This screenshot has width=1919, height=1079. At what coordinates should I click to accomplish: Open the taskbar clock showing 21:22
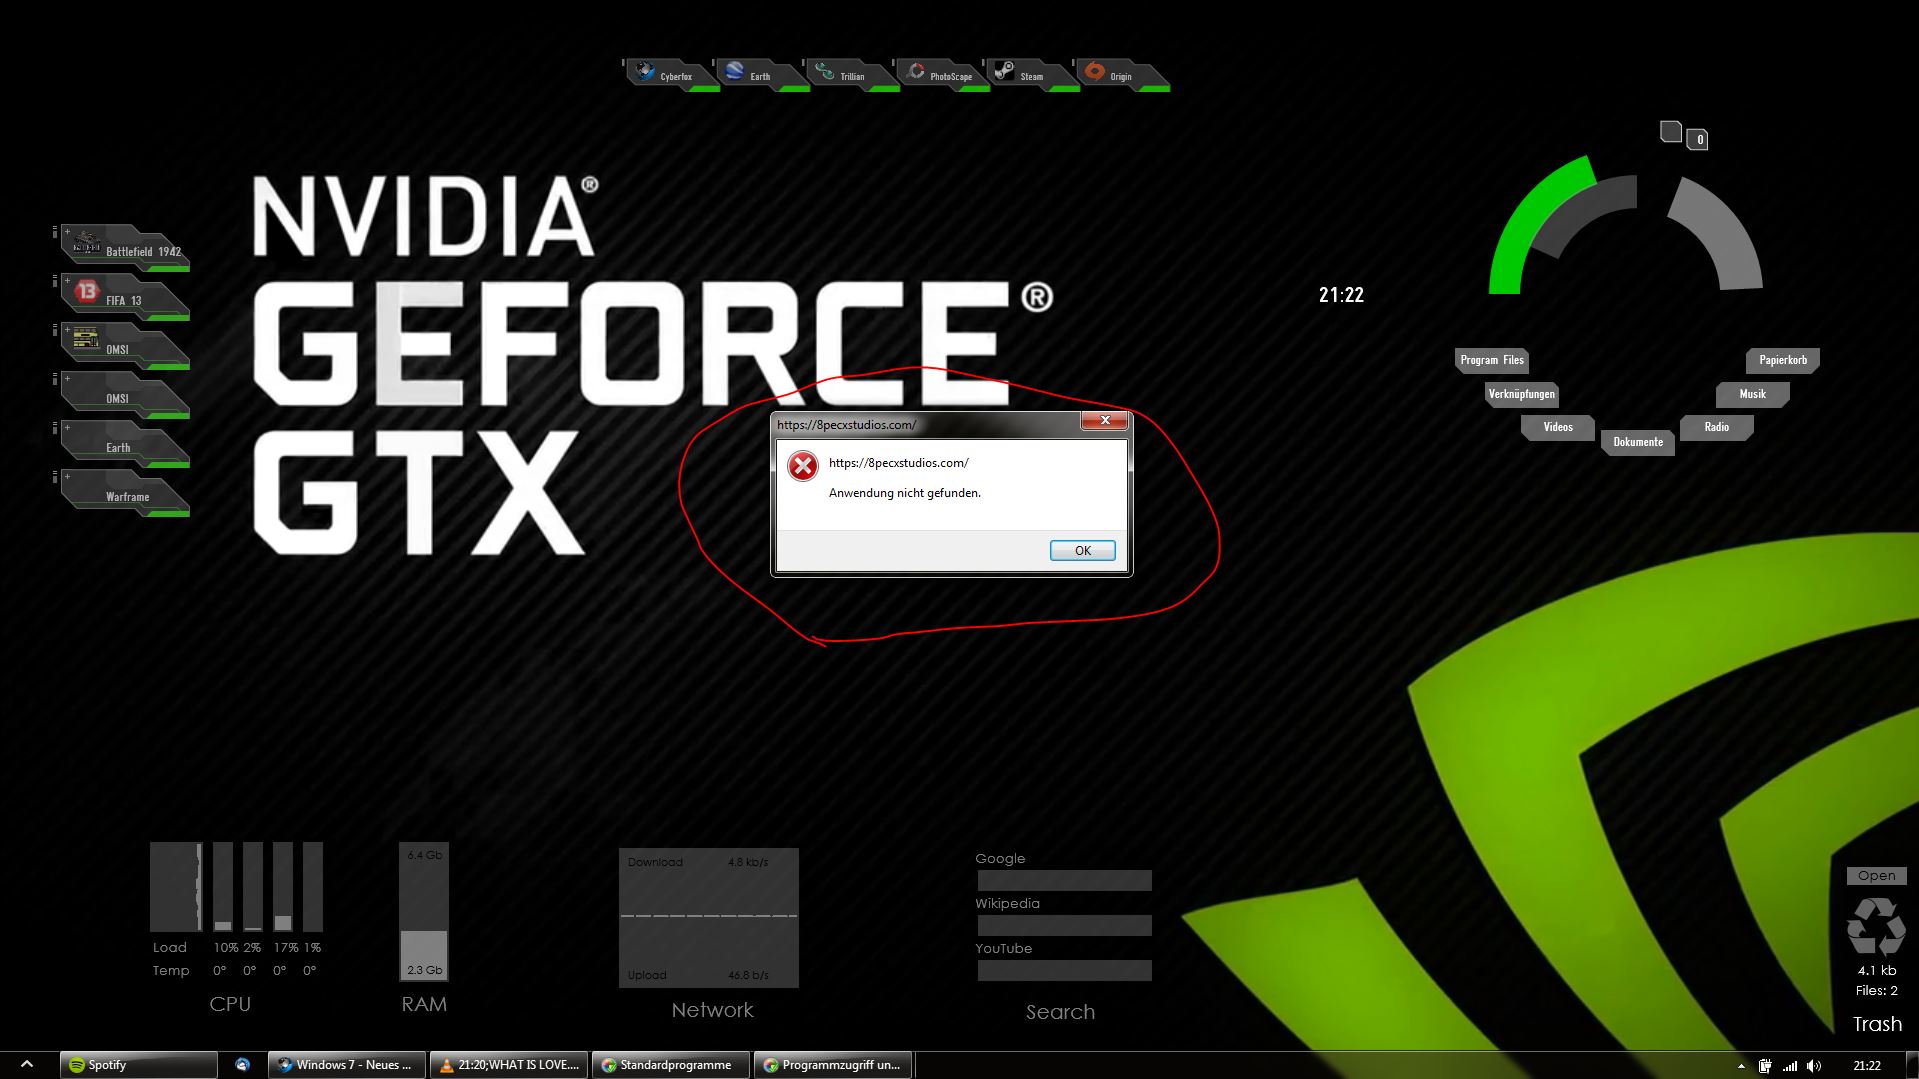pyautogui.click(x=1866, y=1066)
